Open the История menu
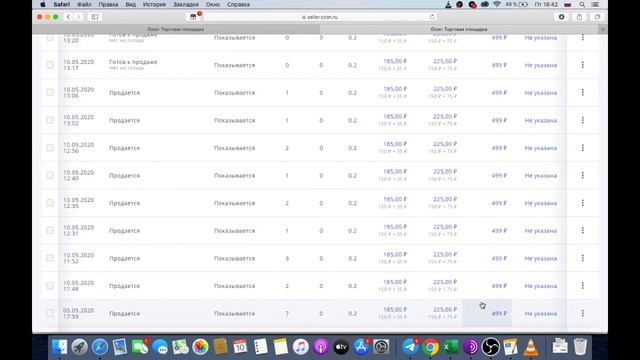 pos(154,4)
